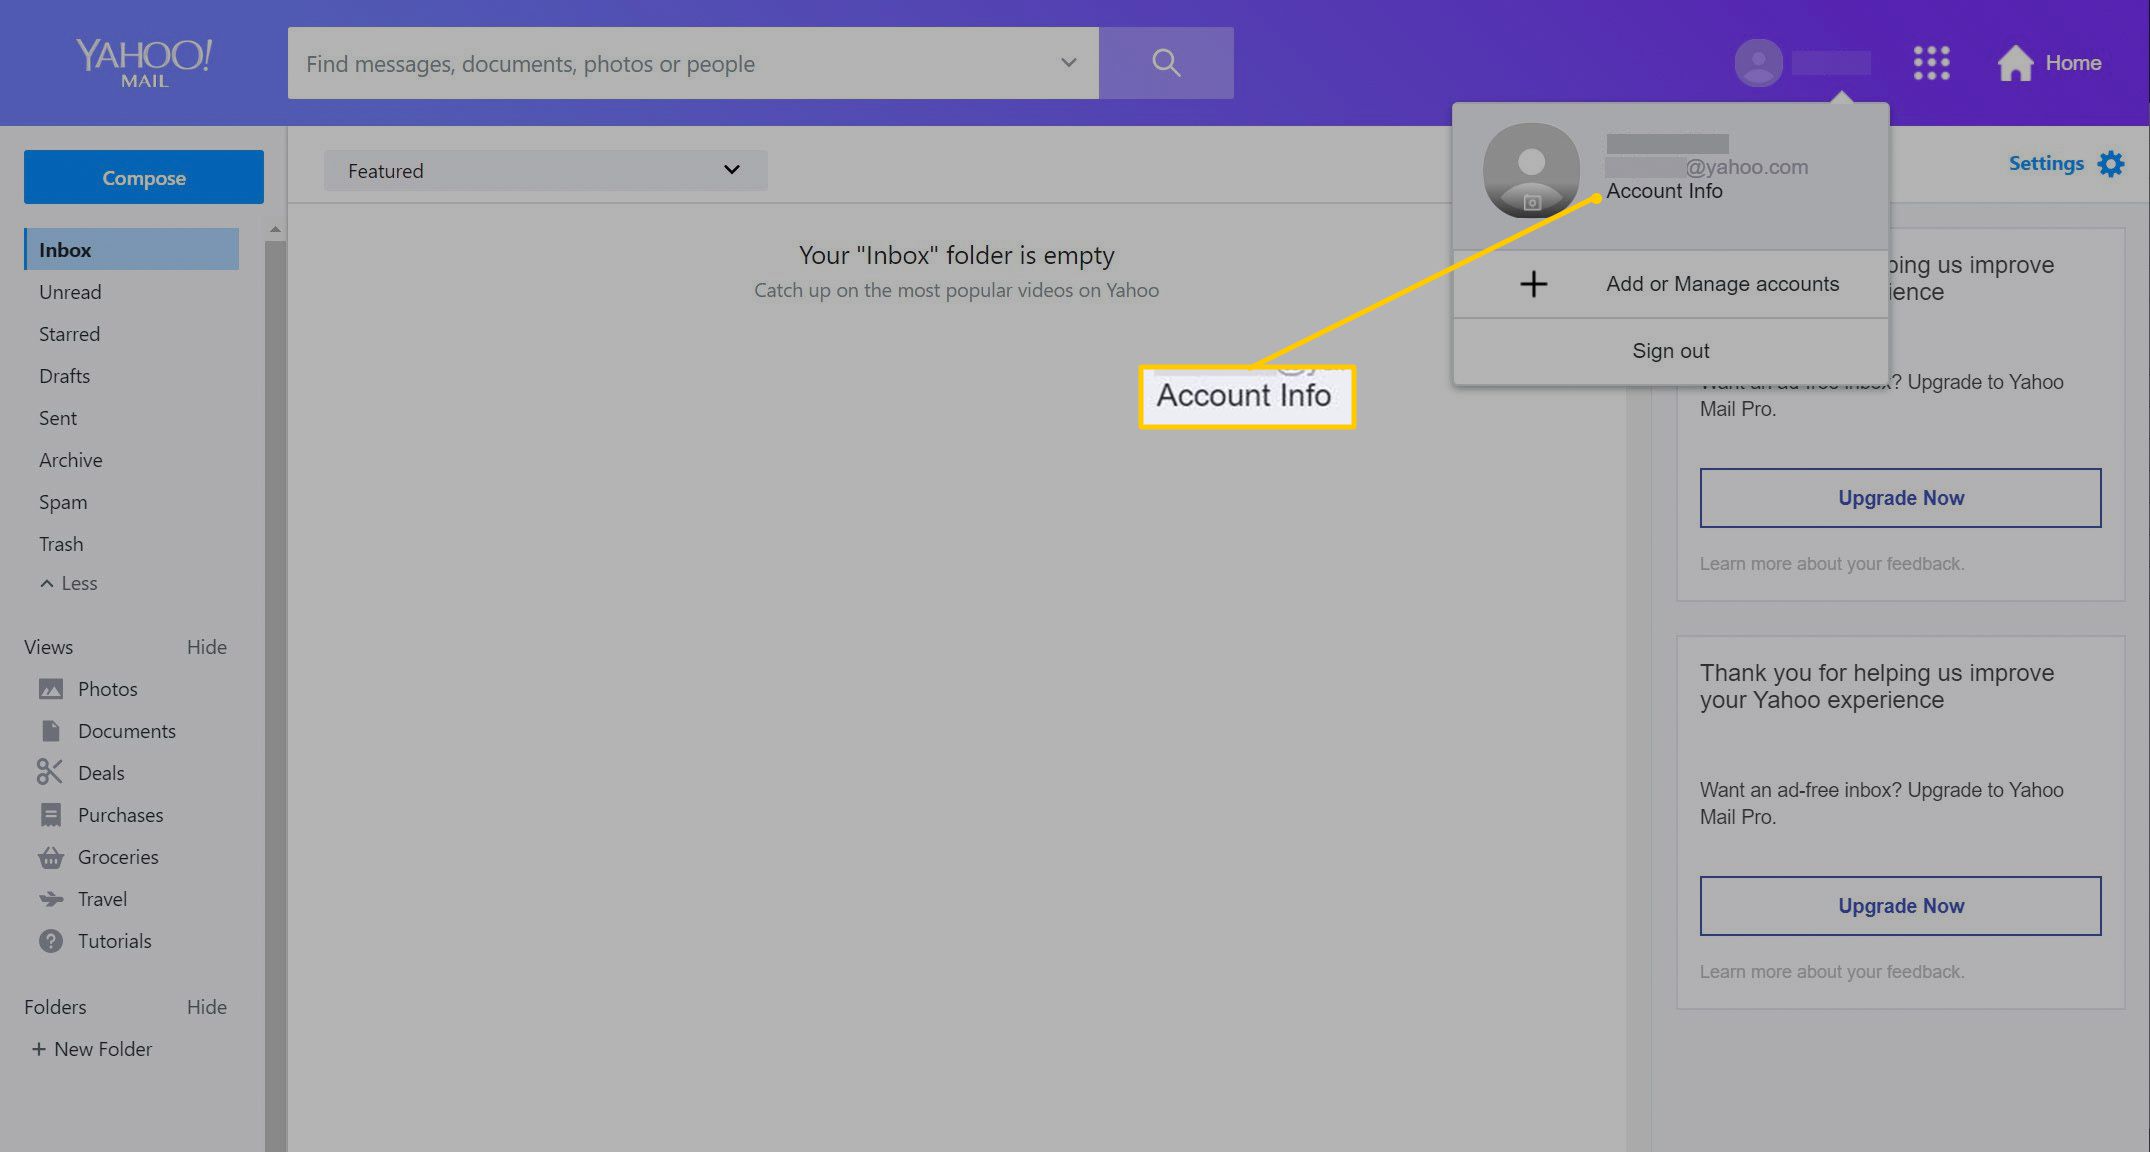This screenshot has height=1152, width=2150.
Task: Open the Unread folder
Action: click(x=70, y=292)
